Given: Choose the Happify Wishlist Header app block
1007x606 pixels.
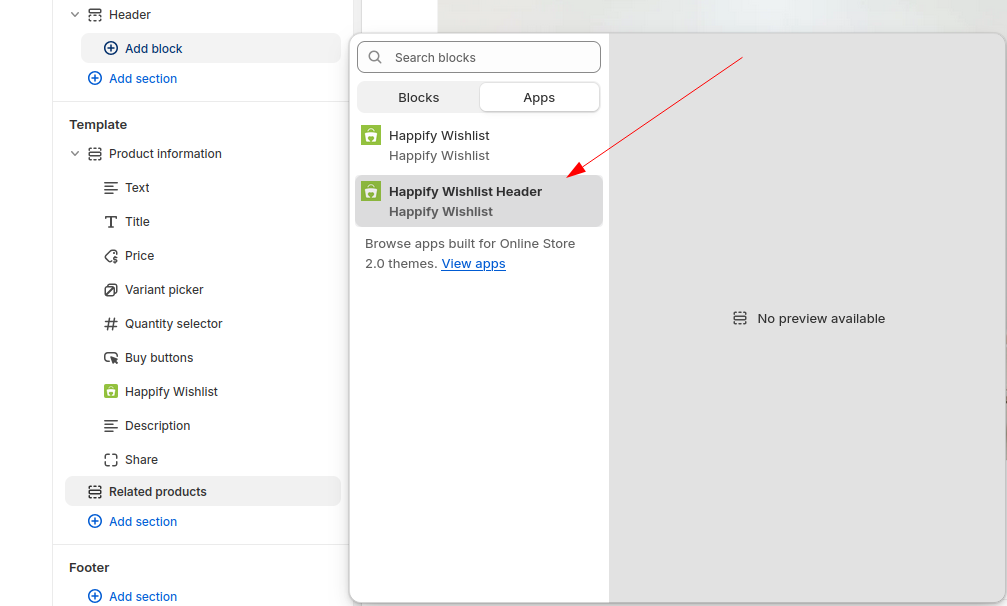Looking at the screenshot, I should [x=479, y=202].
